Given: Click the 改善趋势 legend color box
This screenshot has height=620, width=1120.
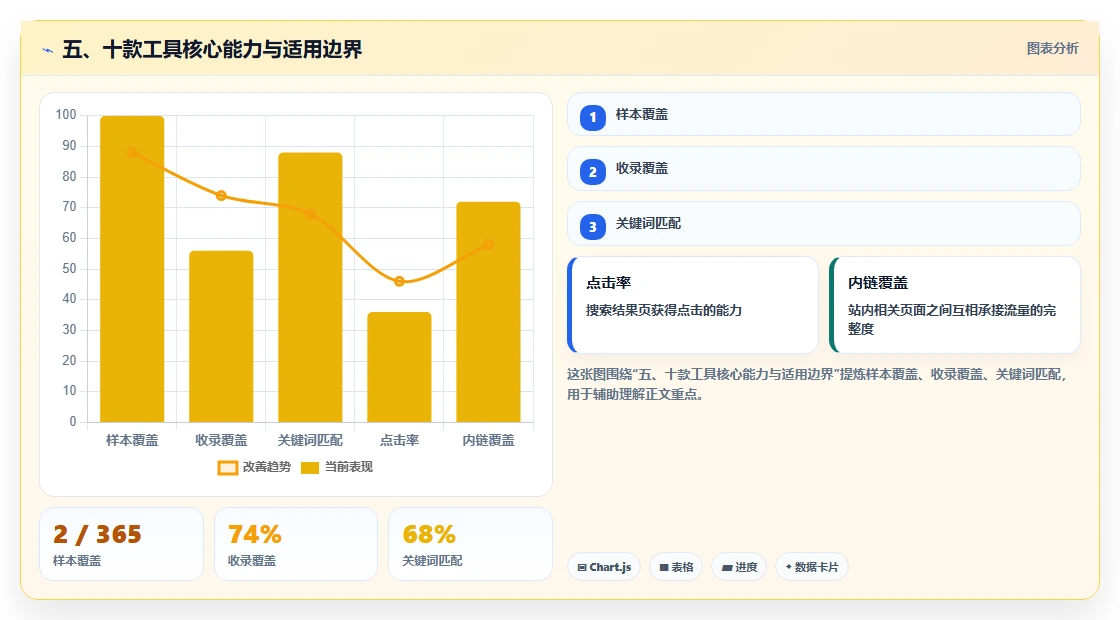Looking at the screenshot, I should pos(228,468).
